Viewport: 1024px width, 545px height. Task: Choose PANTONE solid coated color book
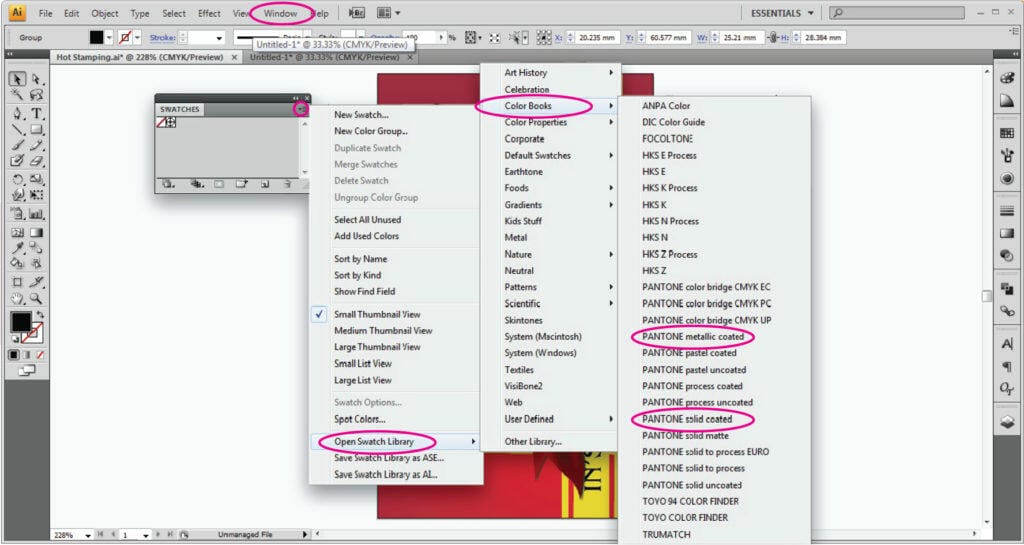pos(687,419)
